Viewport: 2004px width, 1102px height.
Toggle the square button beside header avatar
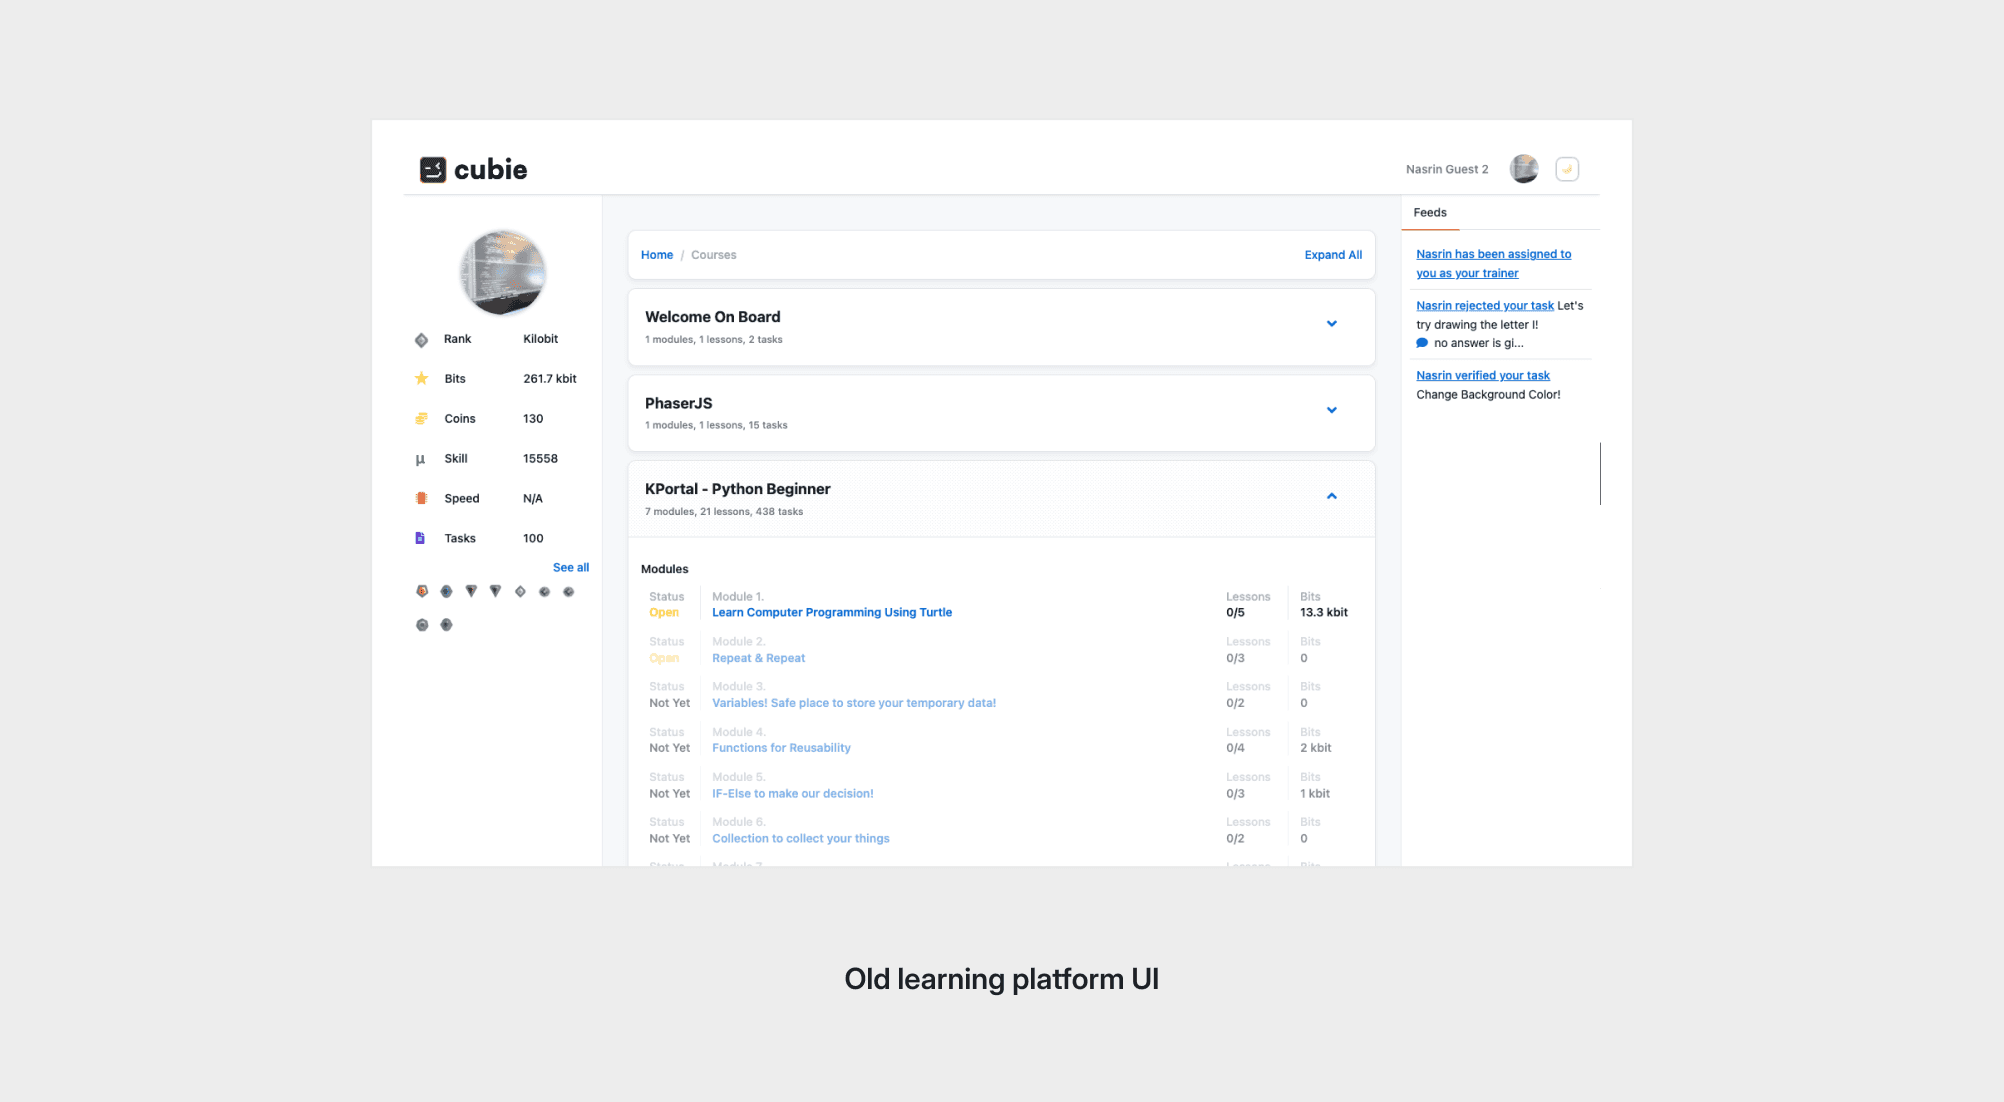point(1567,170)
